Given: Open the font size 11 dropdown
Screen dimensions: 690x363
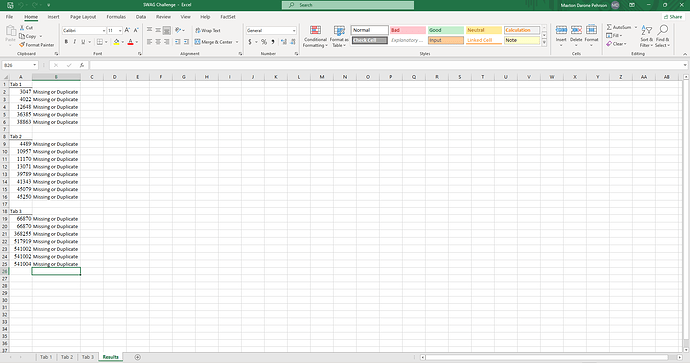Looking at the screenshot, I should tap(120, 31).
